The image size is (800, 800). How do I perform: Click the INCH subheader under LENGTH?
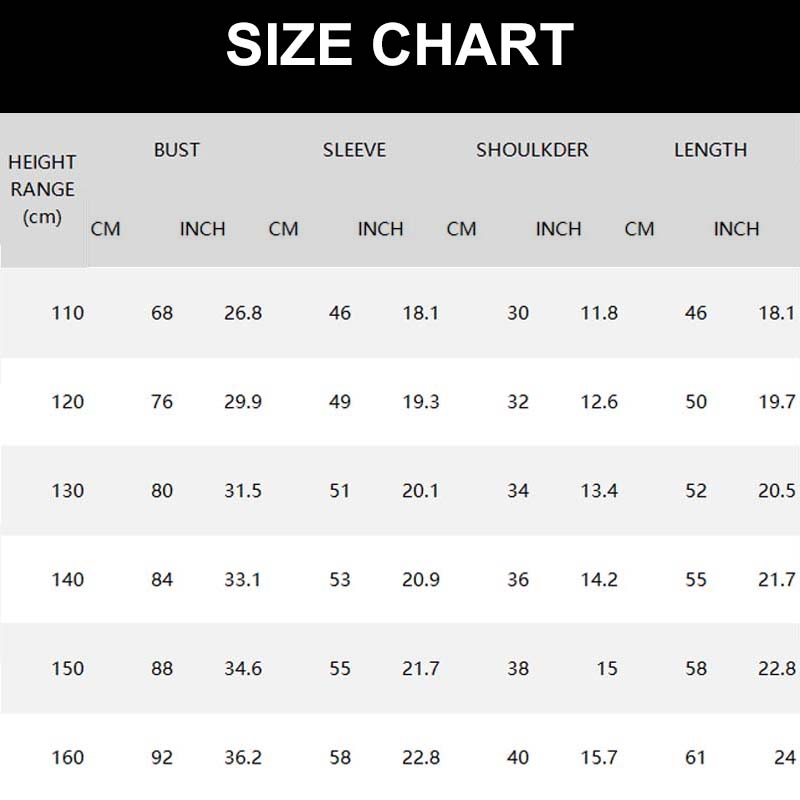tap(736, 229)
